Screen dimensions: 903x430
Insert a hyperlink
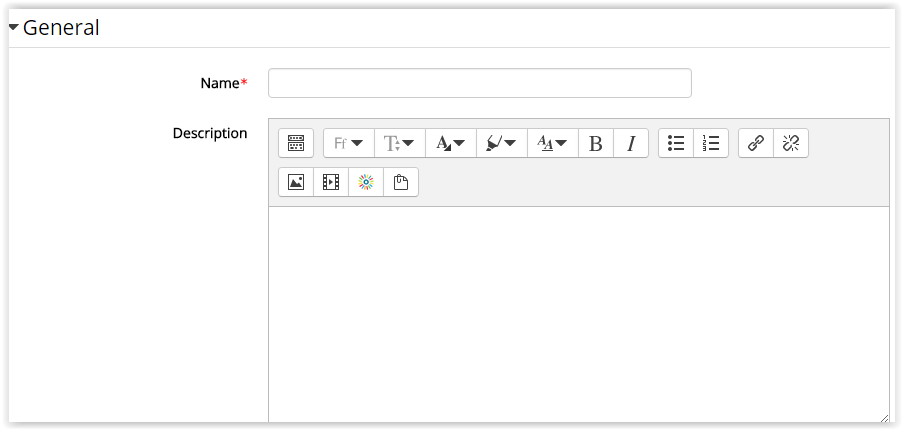tap(756, 143)
